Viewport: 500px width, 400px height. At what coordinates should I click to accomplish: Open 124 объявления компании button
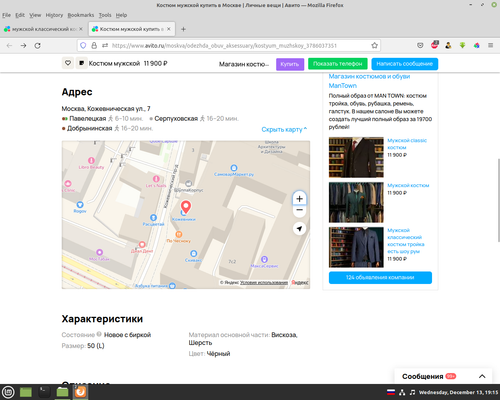pos(380,277)
